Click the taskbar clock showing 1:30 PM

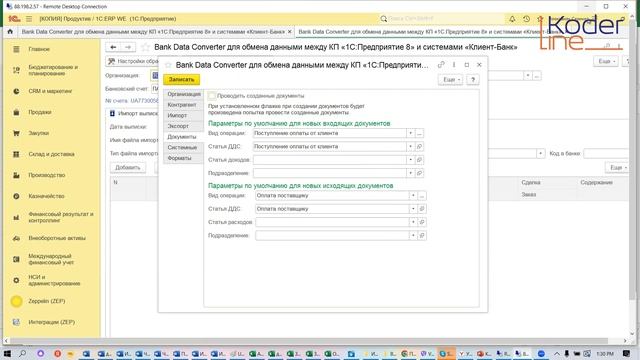point(604,353)
